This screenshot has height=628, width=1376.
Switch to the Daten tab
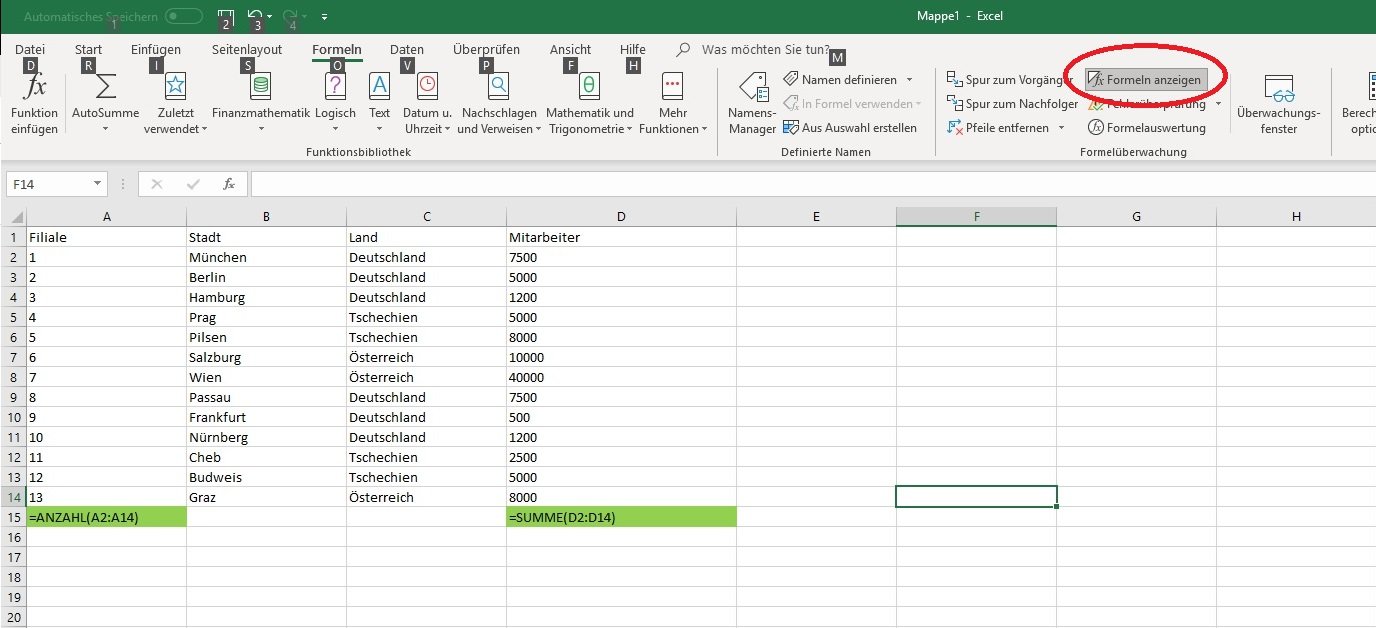(406, 50)
